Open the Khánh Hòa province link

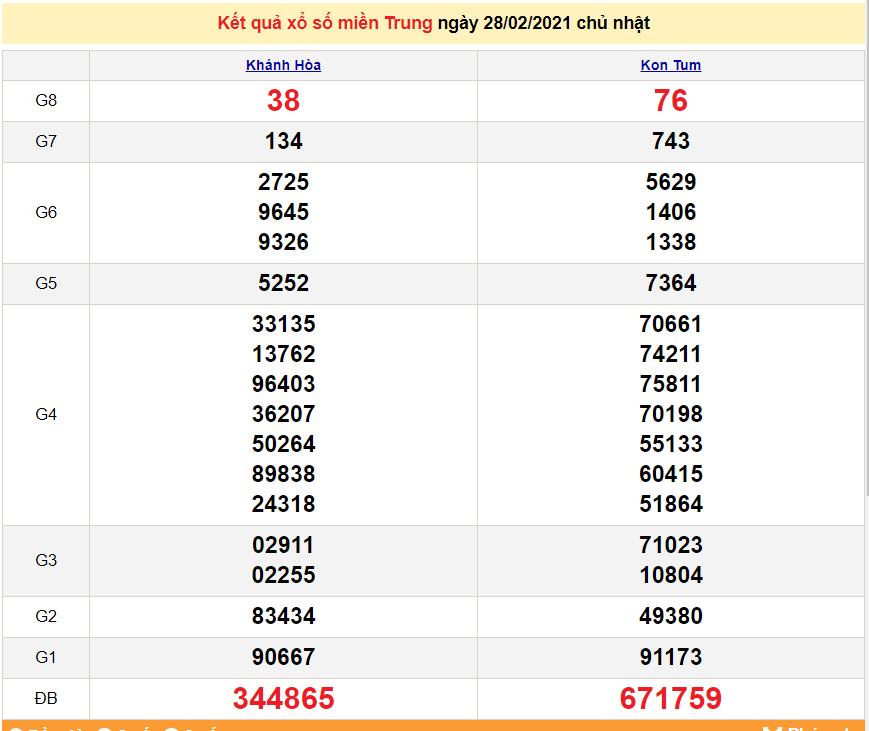[283, 65]
